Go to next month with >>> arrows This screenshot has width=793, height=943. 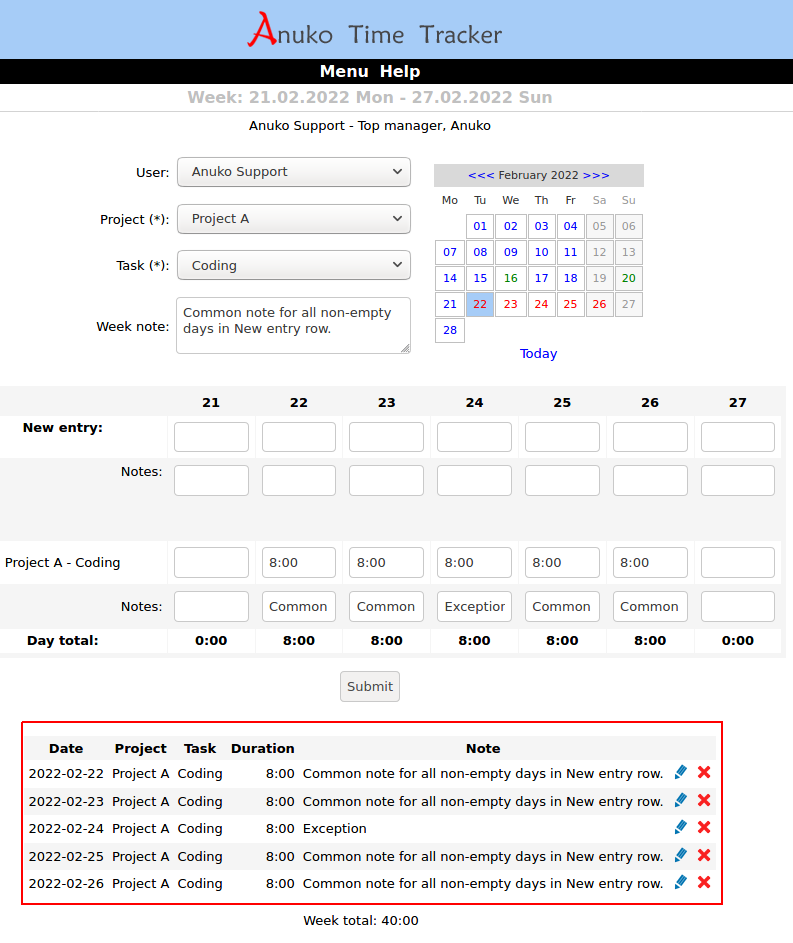click(596, 175)
